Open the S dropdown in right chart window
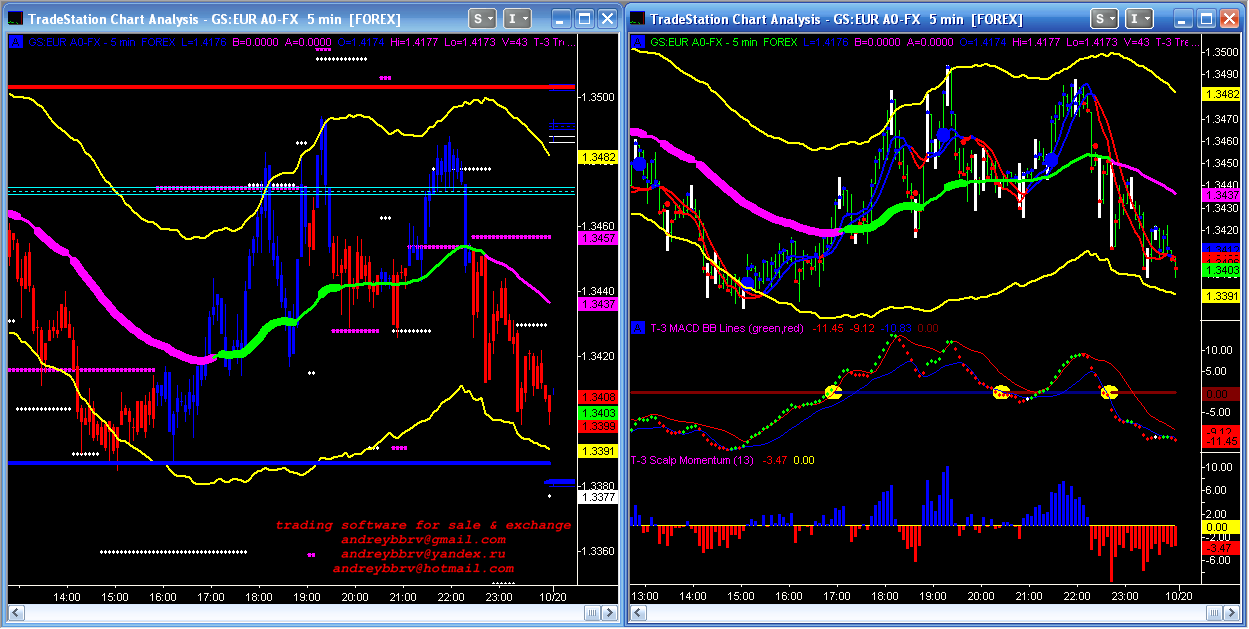1249x629 pixels. coord(1105,18)
